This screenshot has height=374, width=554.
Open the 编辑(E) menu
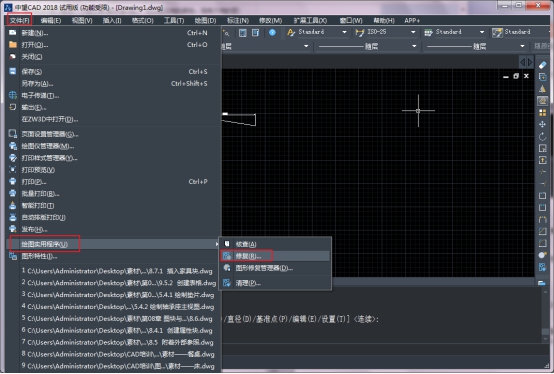point(51,20)
